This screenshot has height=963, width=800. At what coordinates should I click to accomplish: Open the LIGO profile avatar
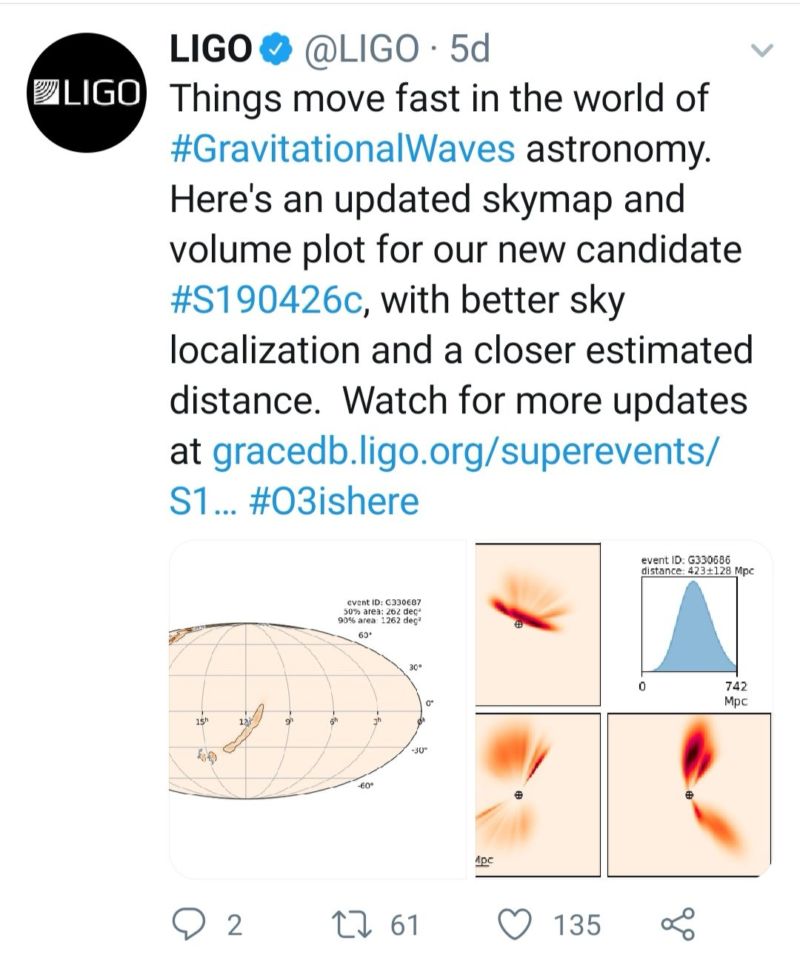click(87, 92)
